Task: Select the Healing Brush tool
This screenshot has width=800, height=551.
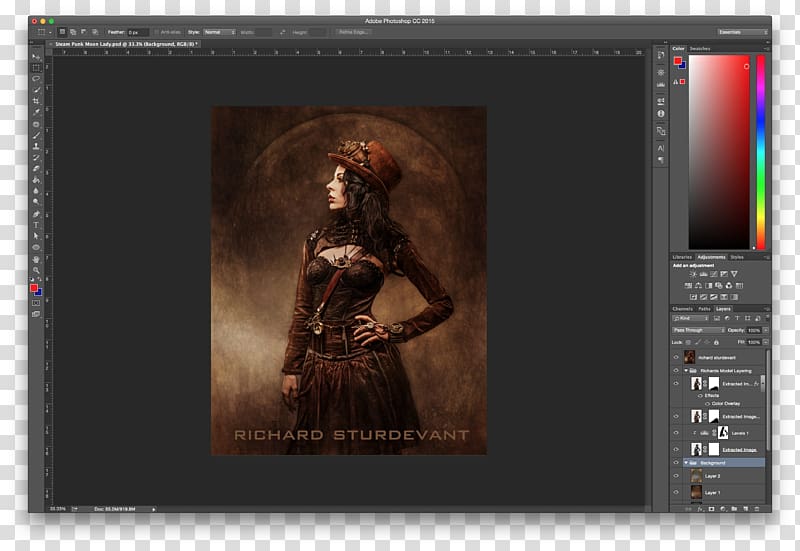Action: (x=36, y=124)
